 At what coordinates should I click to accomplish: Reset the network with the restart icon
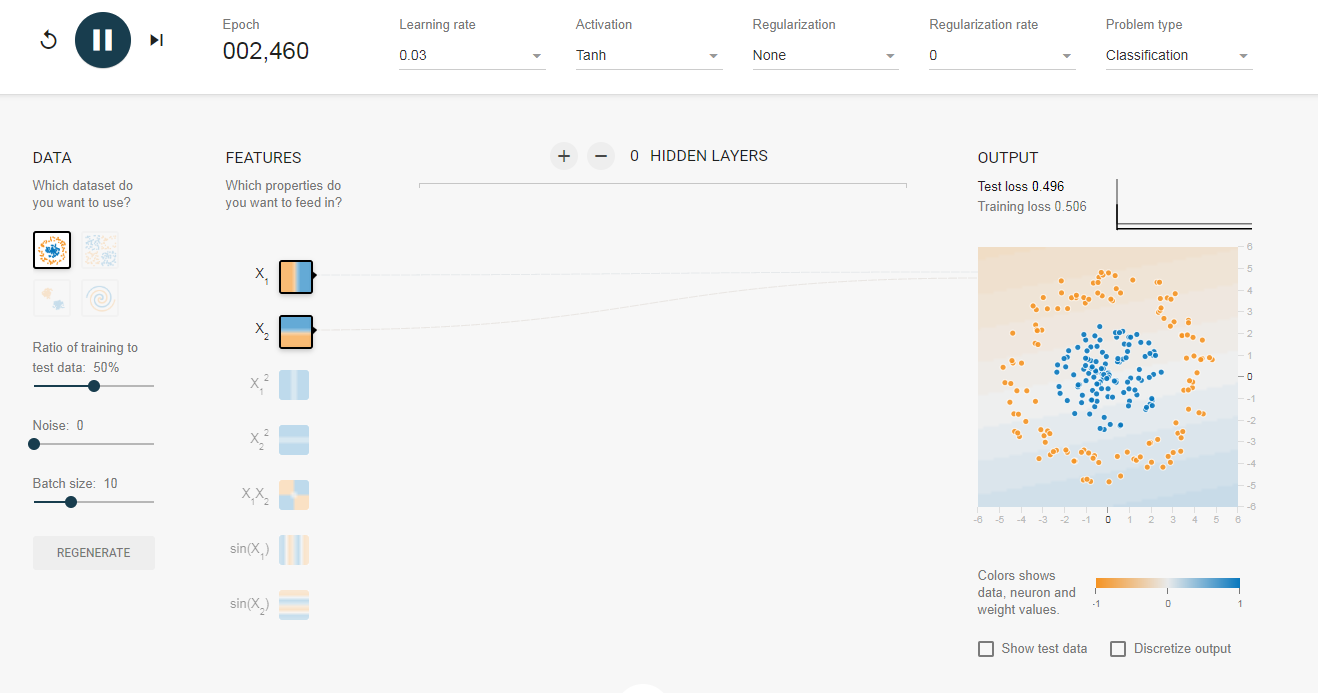point(48,40)
